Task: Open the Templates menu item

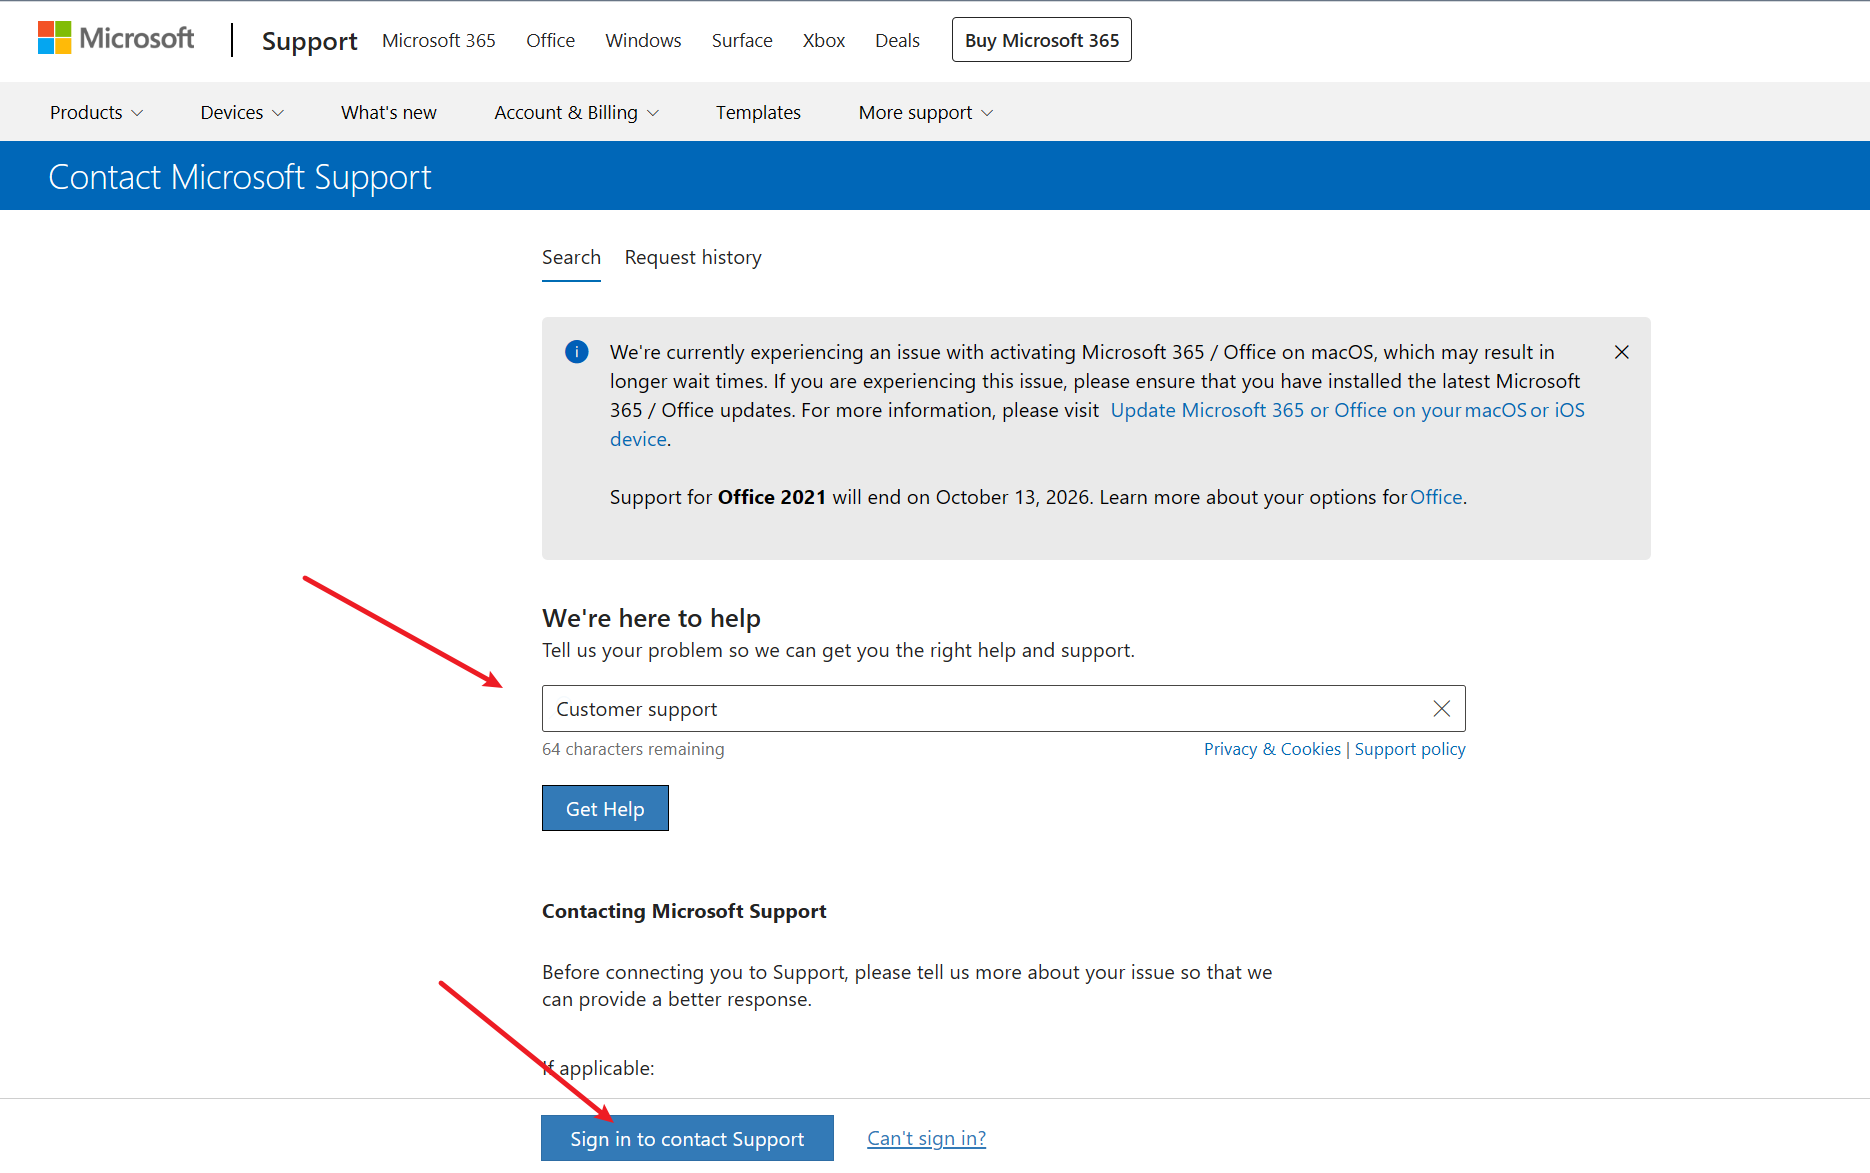Action: tap(758, 113)
